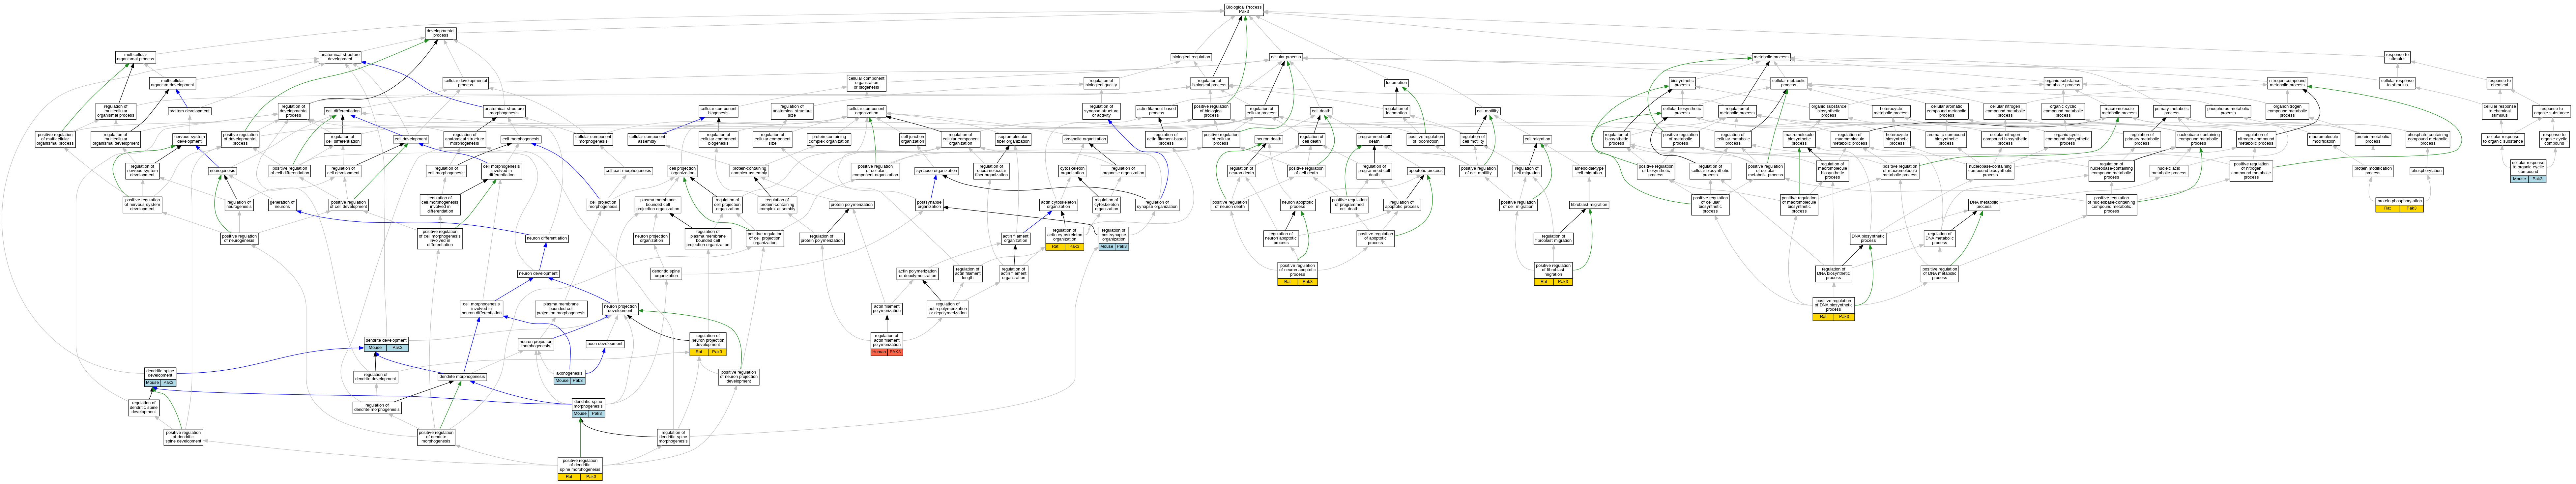Click the 'regulation of biological quality' node

click(x=1101, y=83)
